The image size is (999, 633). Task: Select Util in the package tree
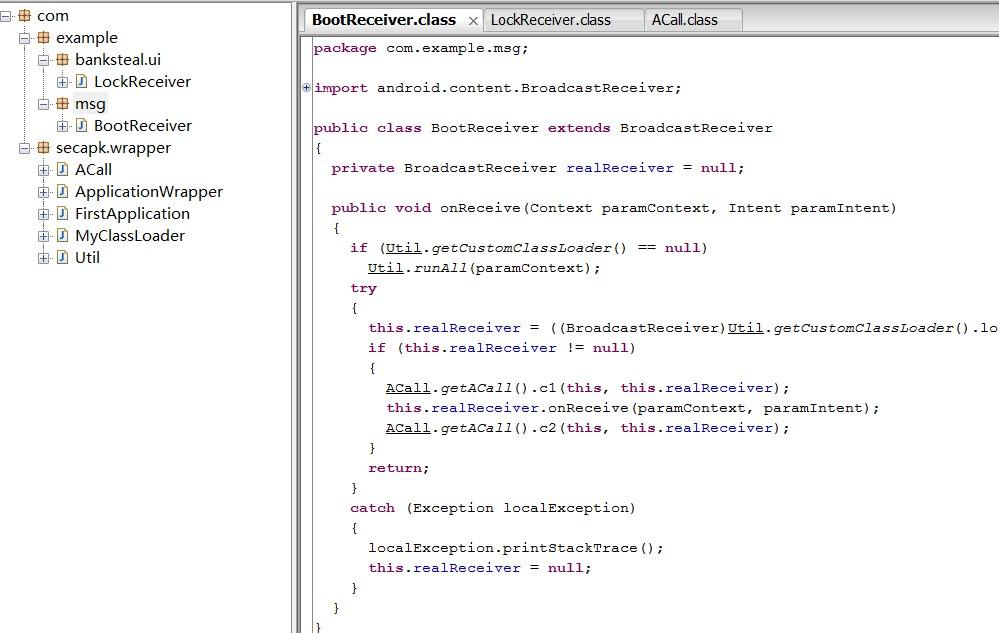pyautogui.click(x=87, y=258)
